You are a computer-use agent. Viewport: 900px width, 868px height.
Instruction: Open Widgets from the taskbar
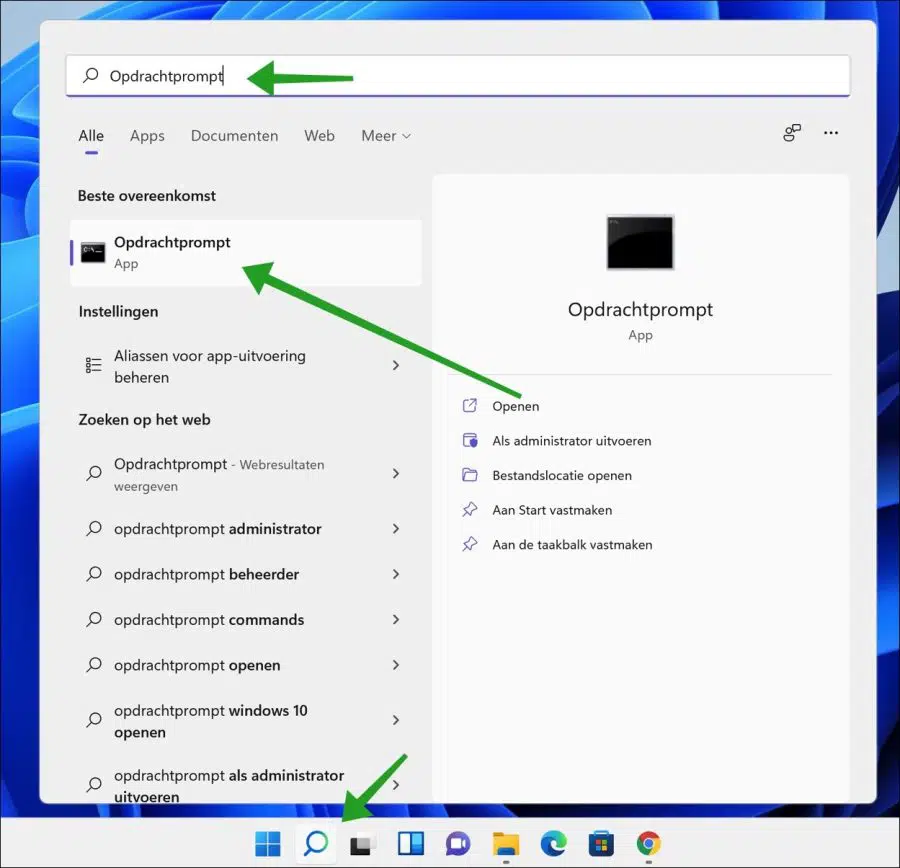point(410,843)
